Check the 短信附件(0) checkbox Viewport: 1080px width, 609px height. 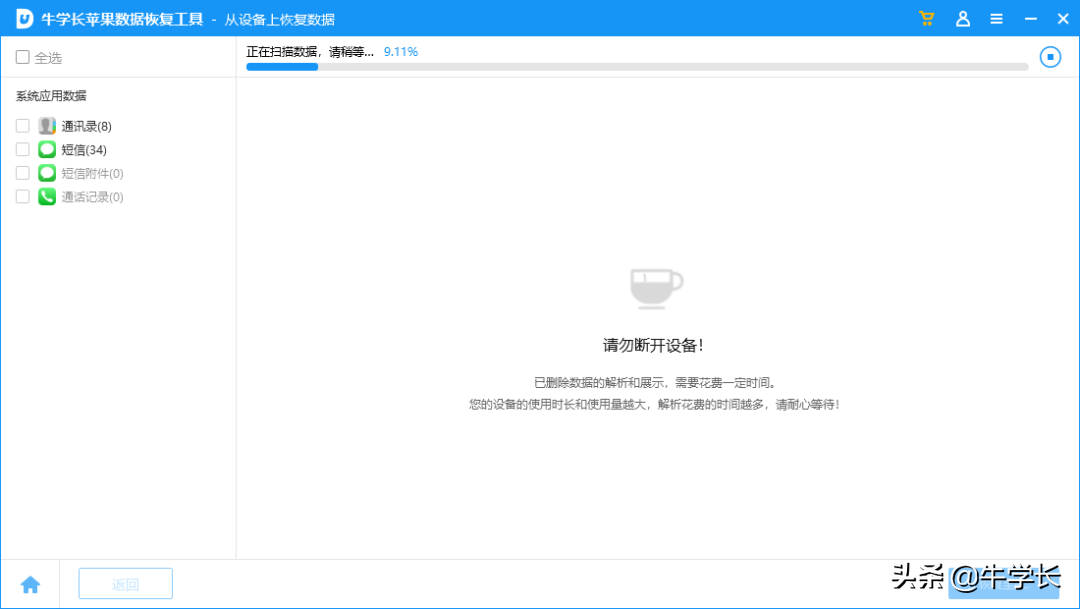pos(22,172)
